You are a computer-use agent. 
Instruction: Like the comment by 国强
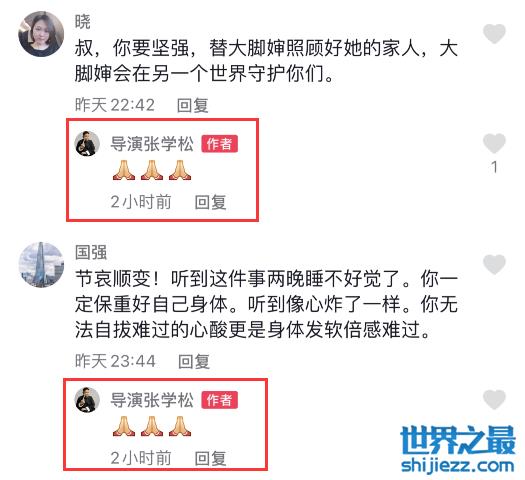[x=494, y=264]
